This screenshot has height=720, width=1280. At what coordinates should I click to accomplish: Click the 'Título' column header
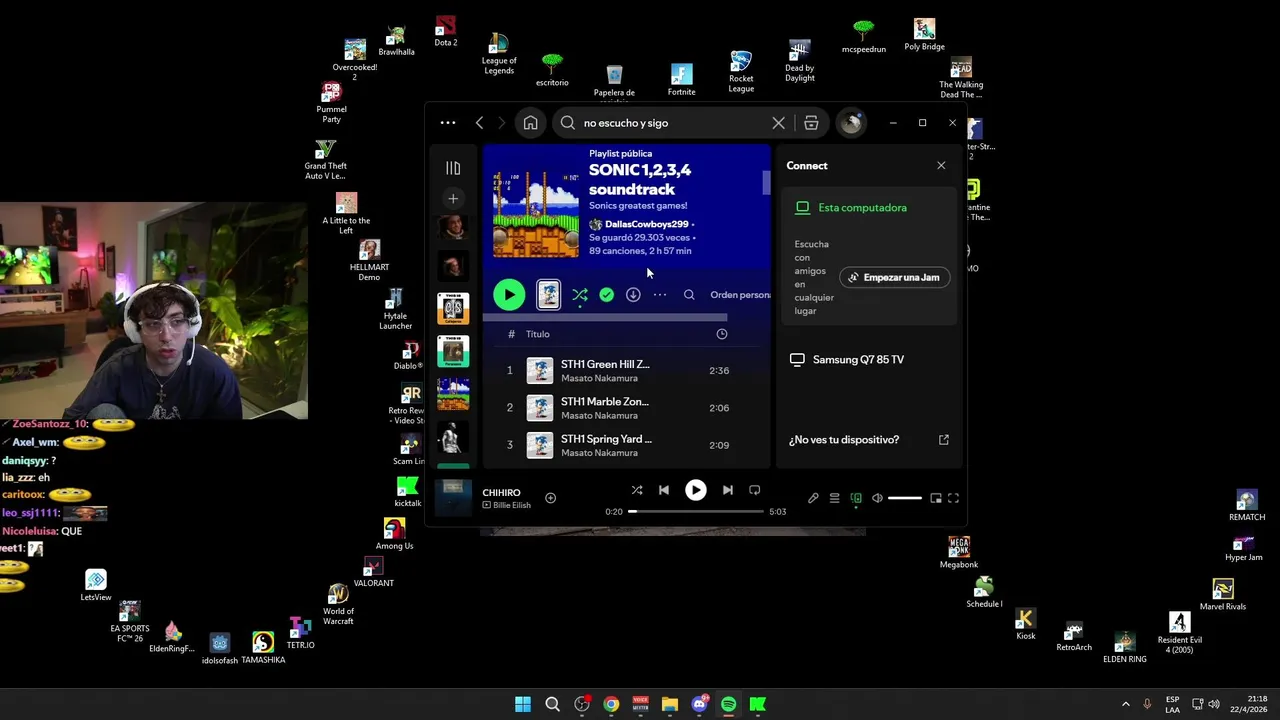[538, 334]
